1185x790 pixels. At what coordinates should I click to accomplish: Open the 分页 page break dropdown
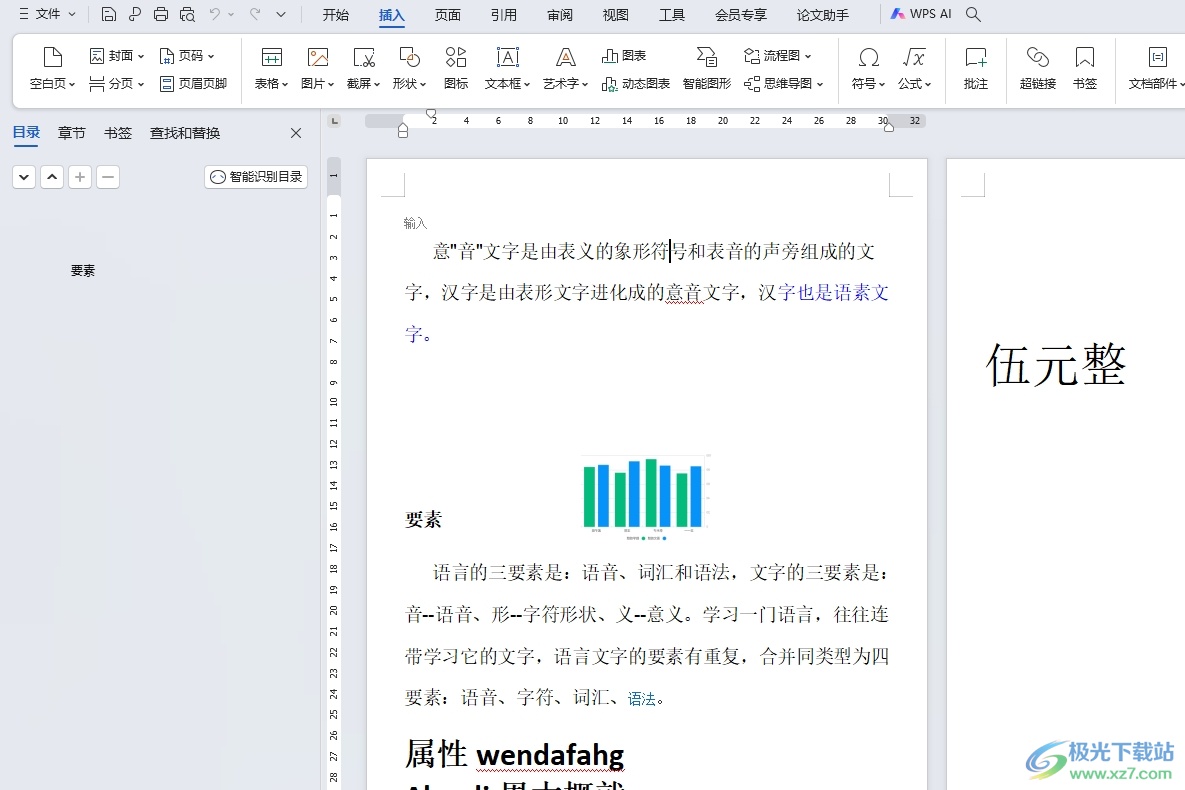click(116, 84)
